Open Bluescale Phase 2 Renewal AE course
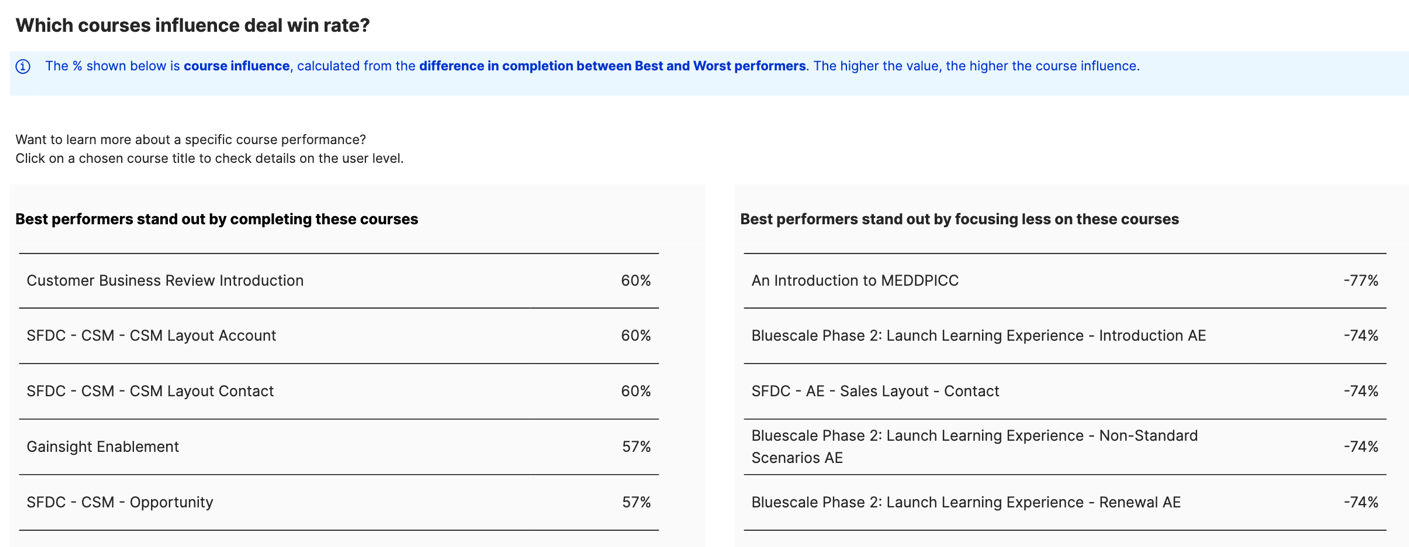 [x=966, y=502]
